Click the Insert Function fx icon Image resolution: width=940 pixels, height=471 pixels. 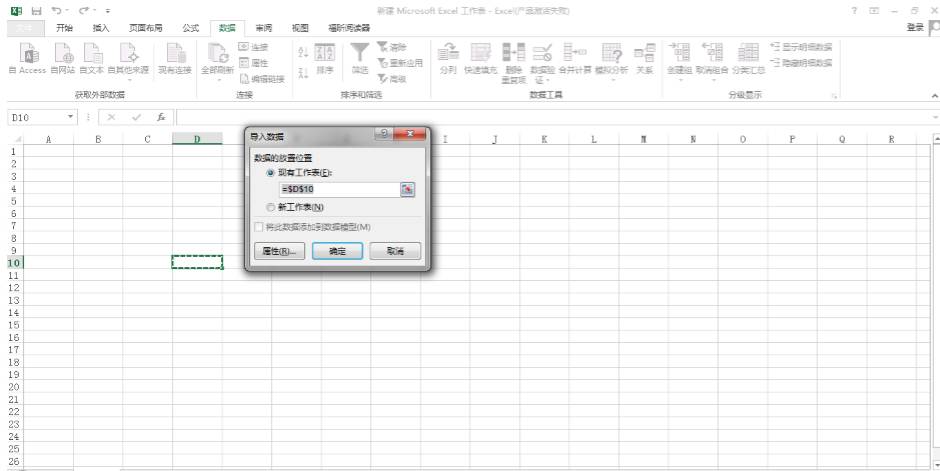[x=161, y=117]
